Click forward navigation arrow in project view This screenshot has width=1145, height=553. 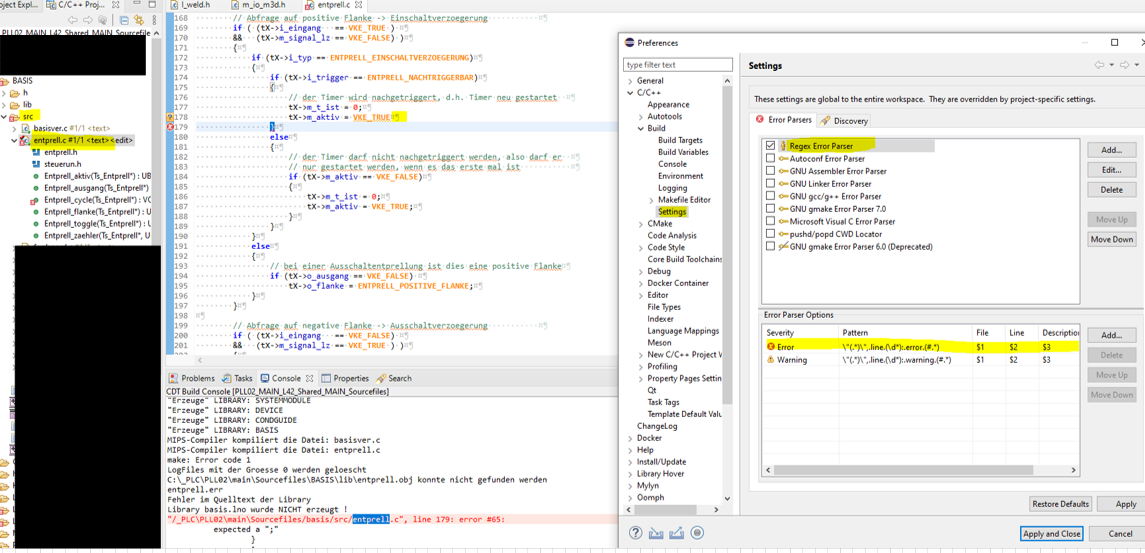click(88, 20)
